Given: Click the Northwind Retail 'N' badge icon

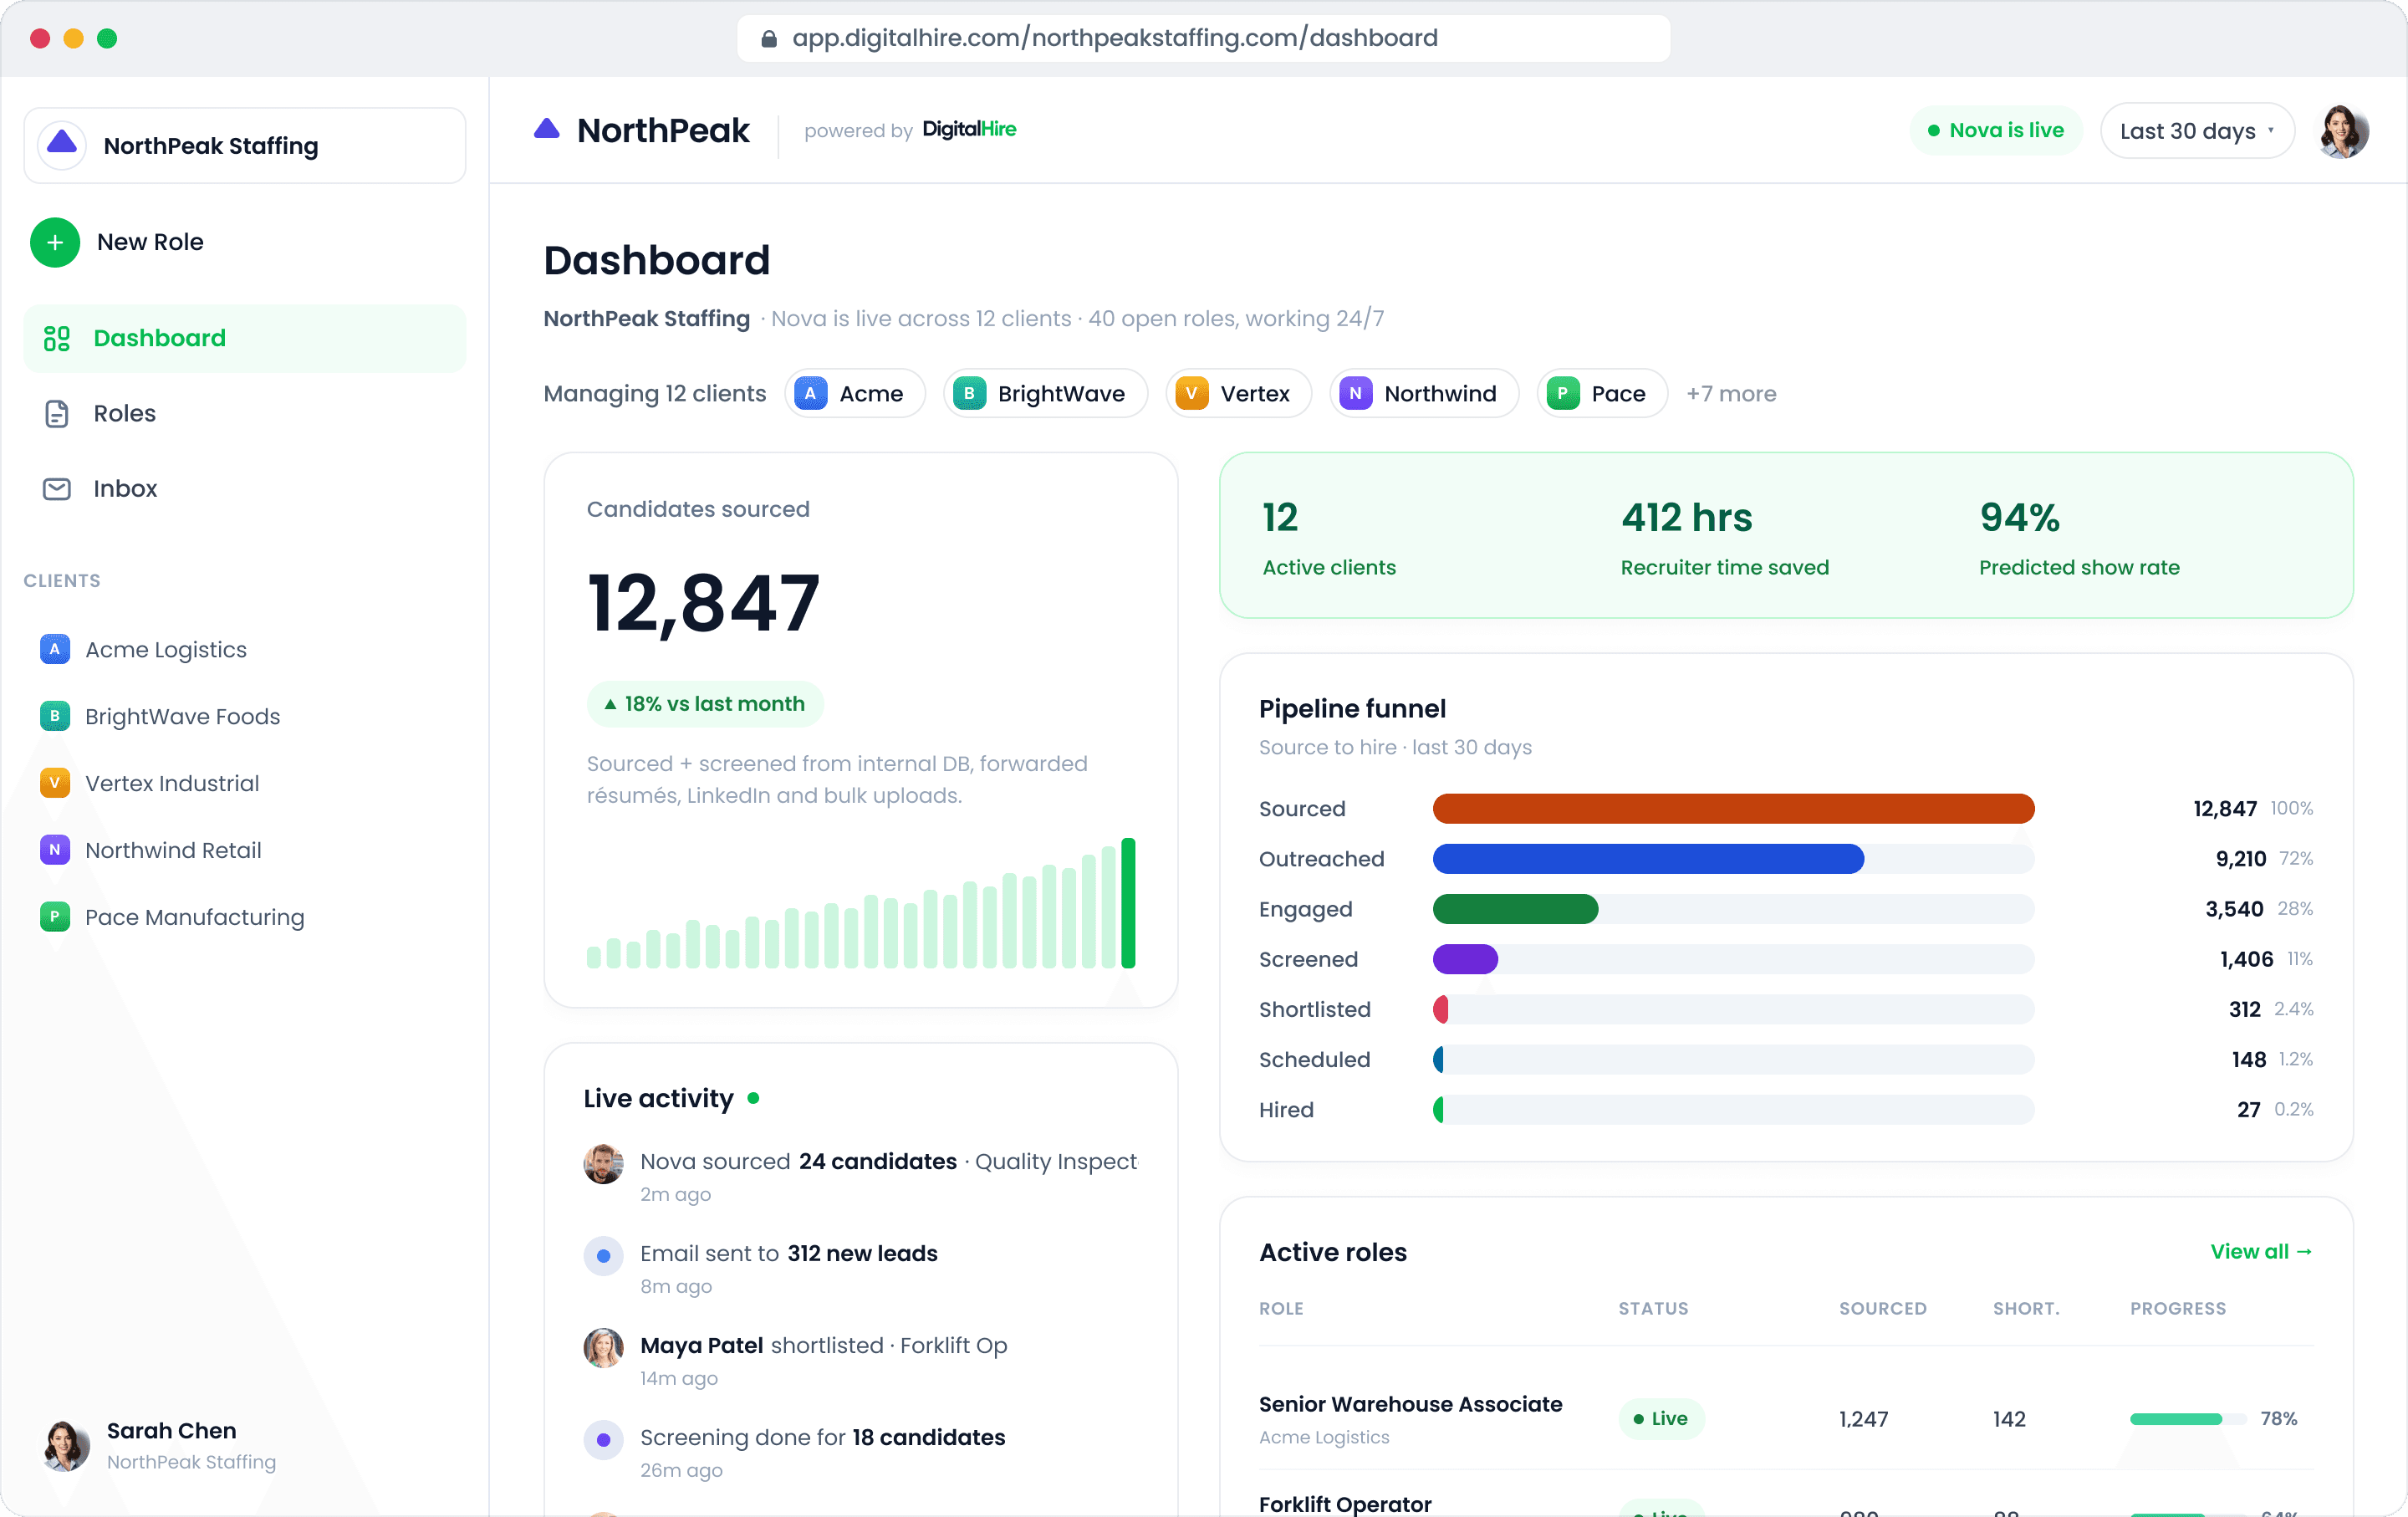Looking at the screenshot, I should tap(55, 850).
